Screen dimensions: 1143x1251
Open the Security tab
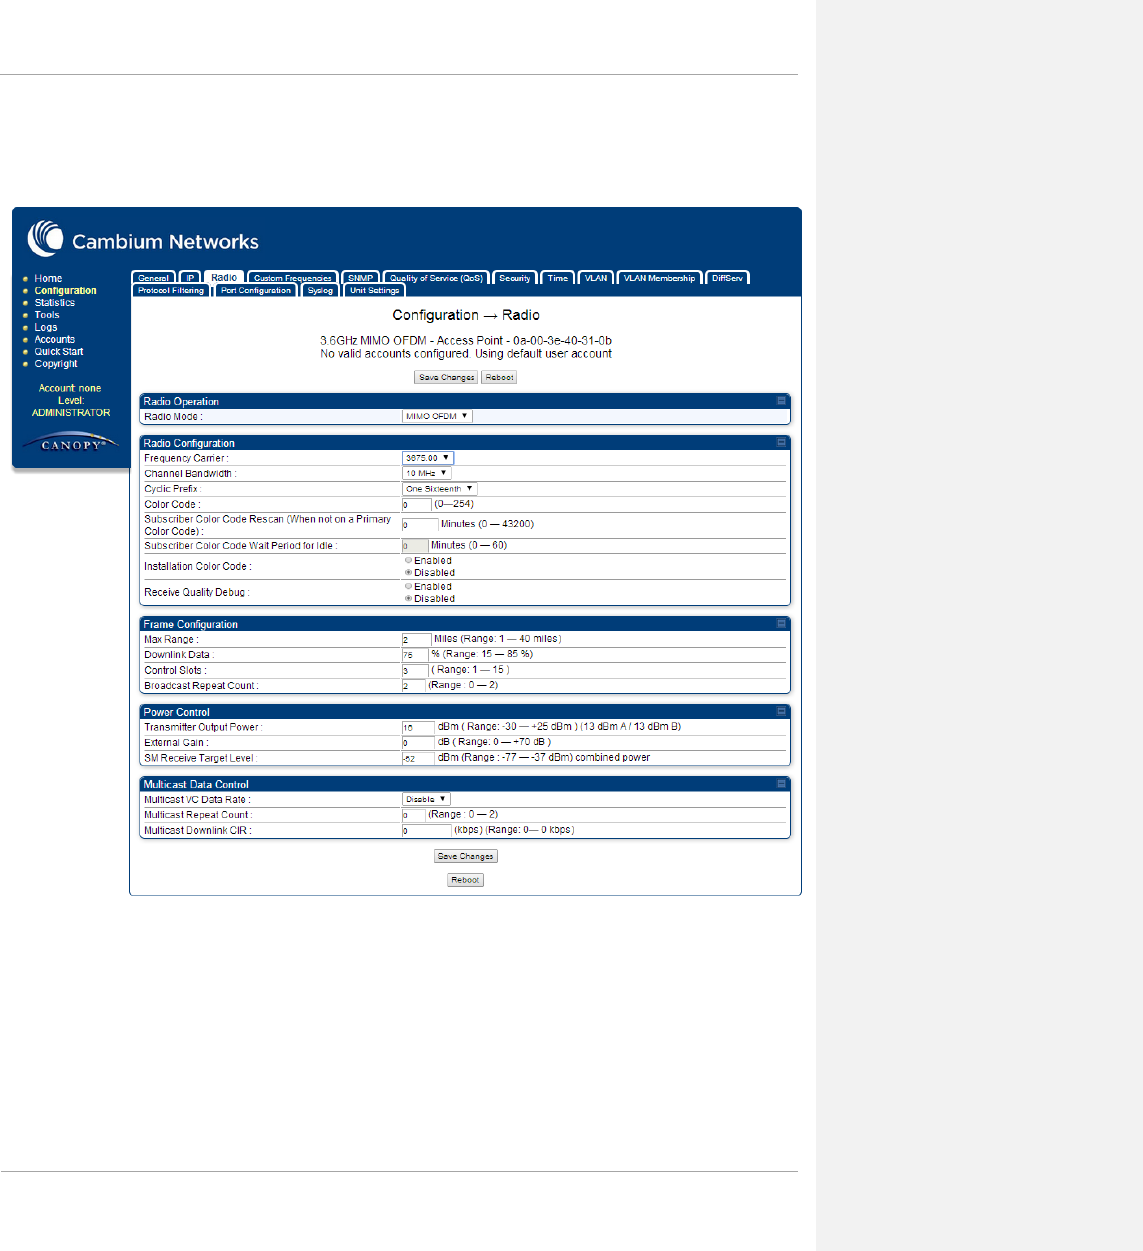click(x=515, y=278)
